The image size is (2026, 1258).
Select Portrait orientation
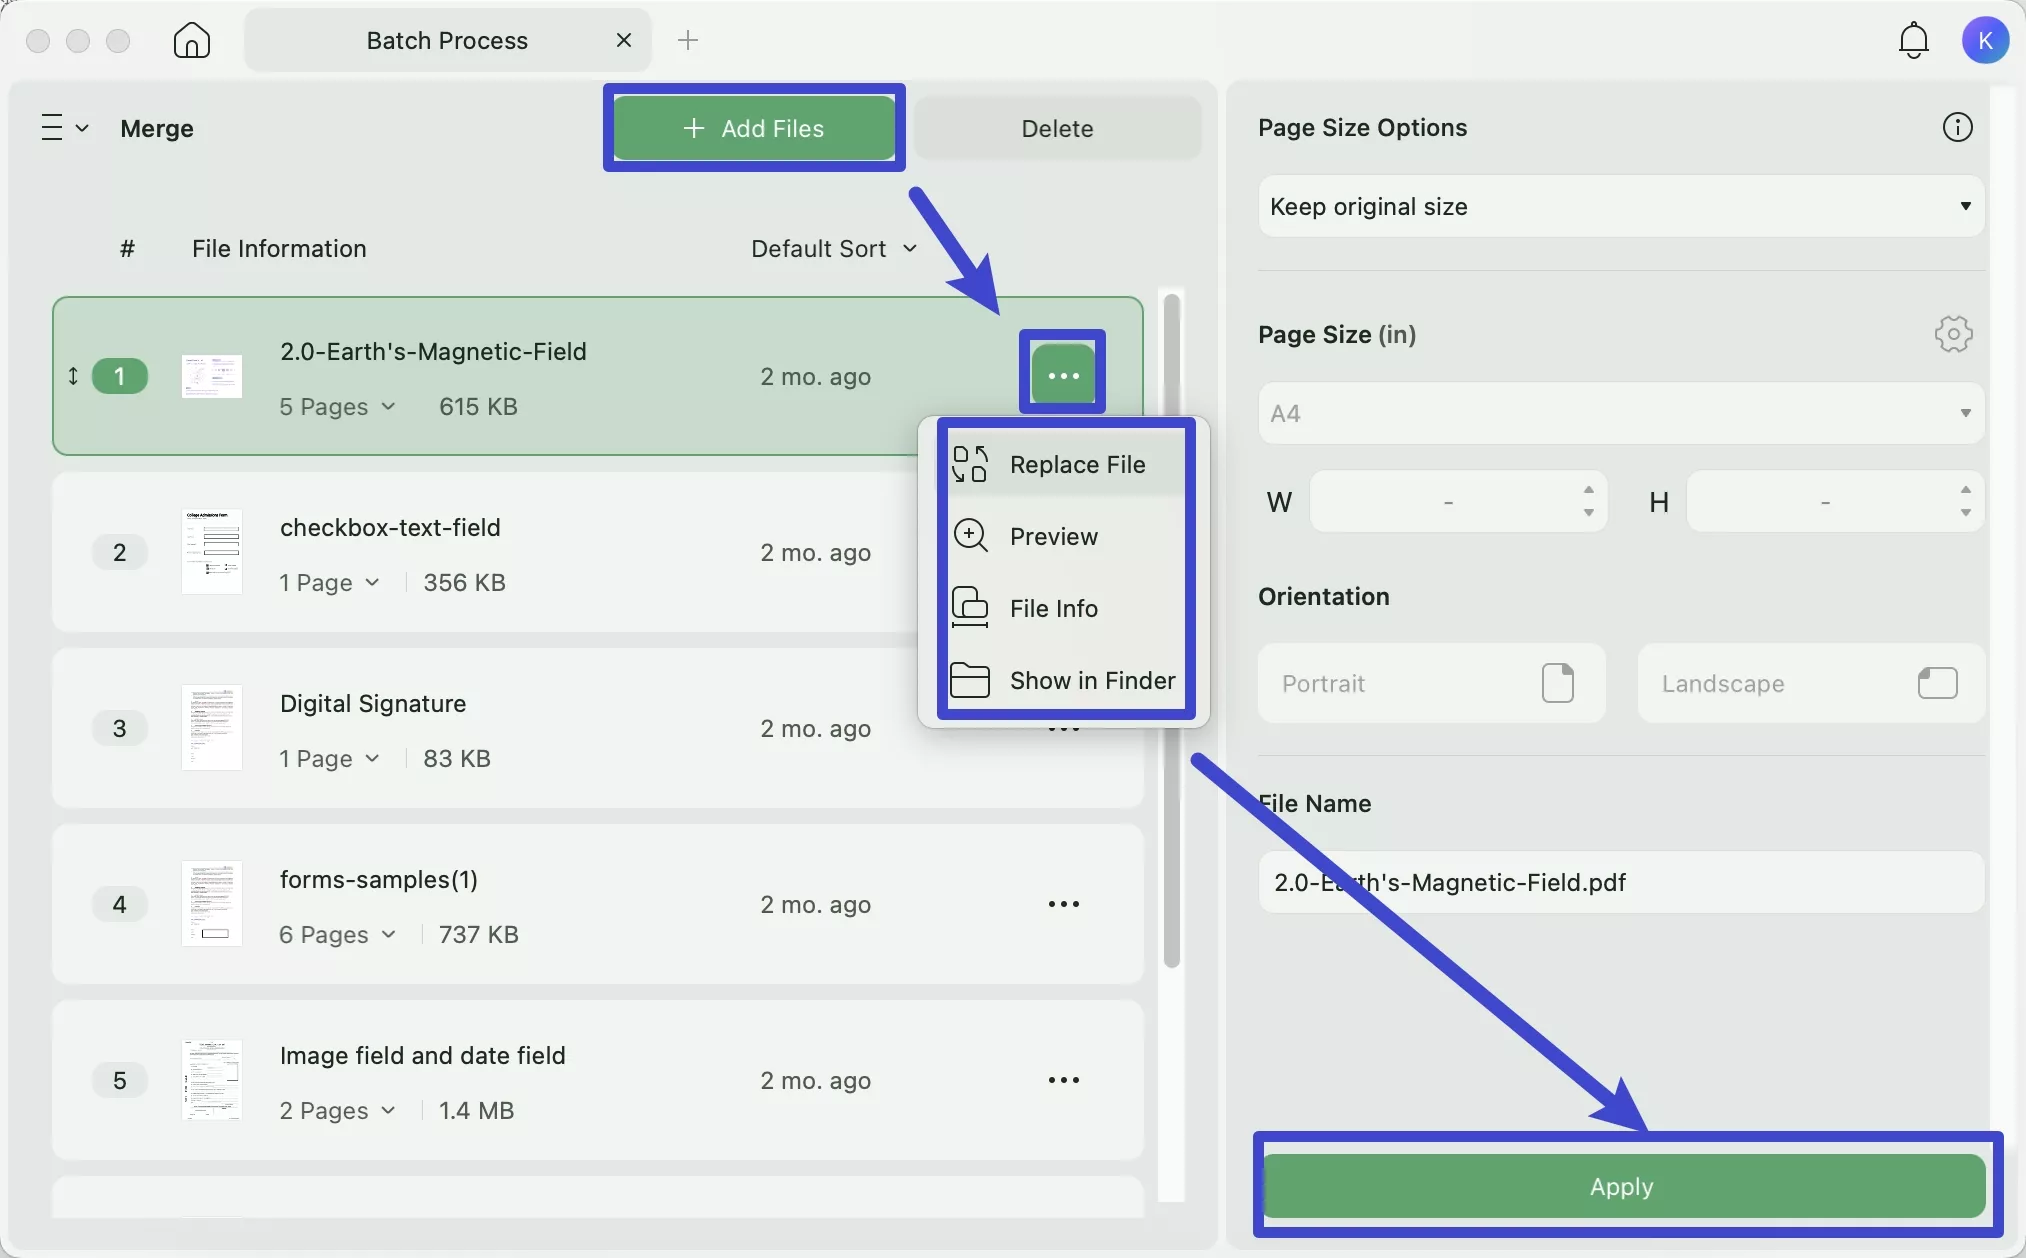point(1431,684)
